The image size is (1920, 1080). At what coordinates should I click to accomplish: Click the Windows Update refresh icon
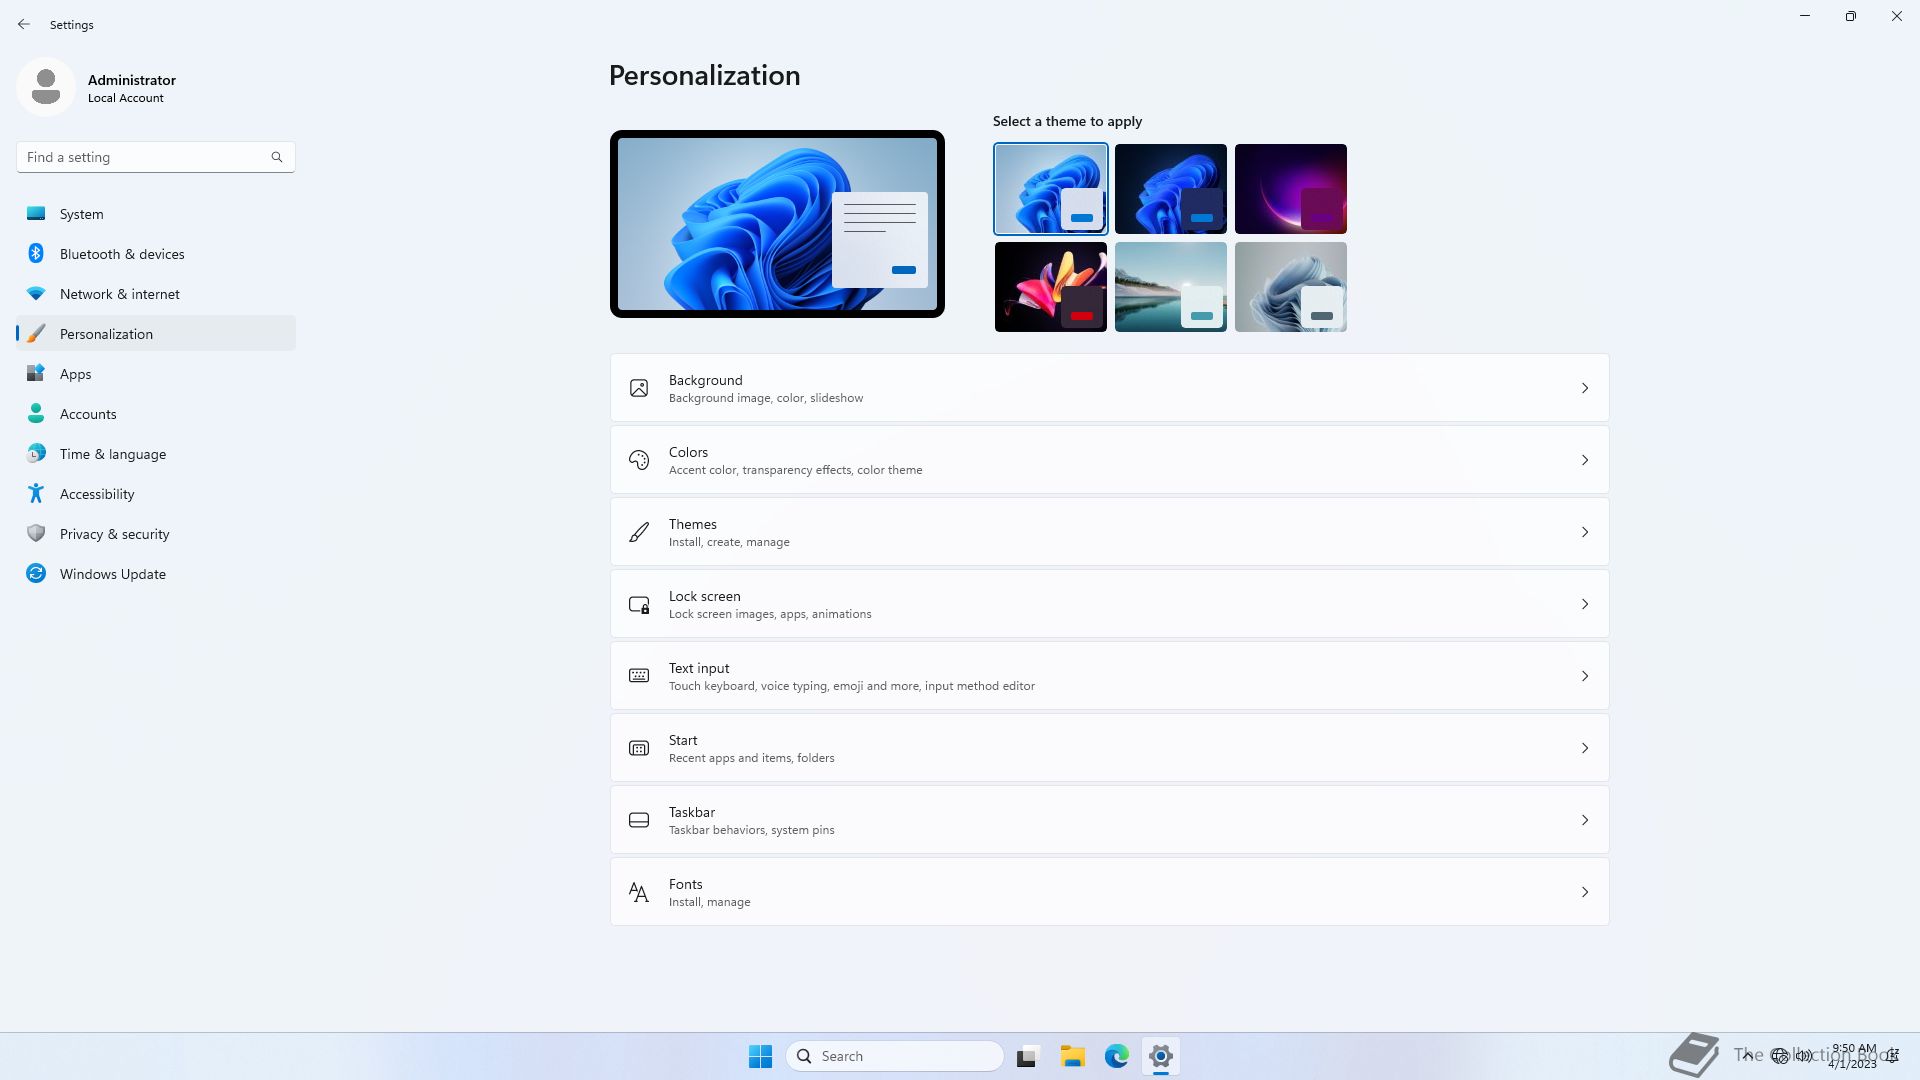[36, 573]
